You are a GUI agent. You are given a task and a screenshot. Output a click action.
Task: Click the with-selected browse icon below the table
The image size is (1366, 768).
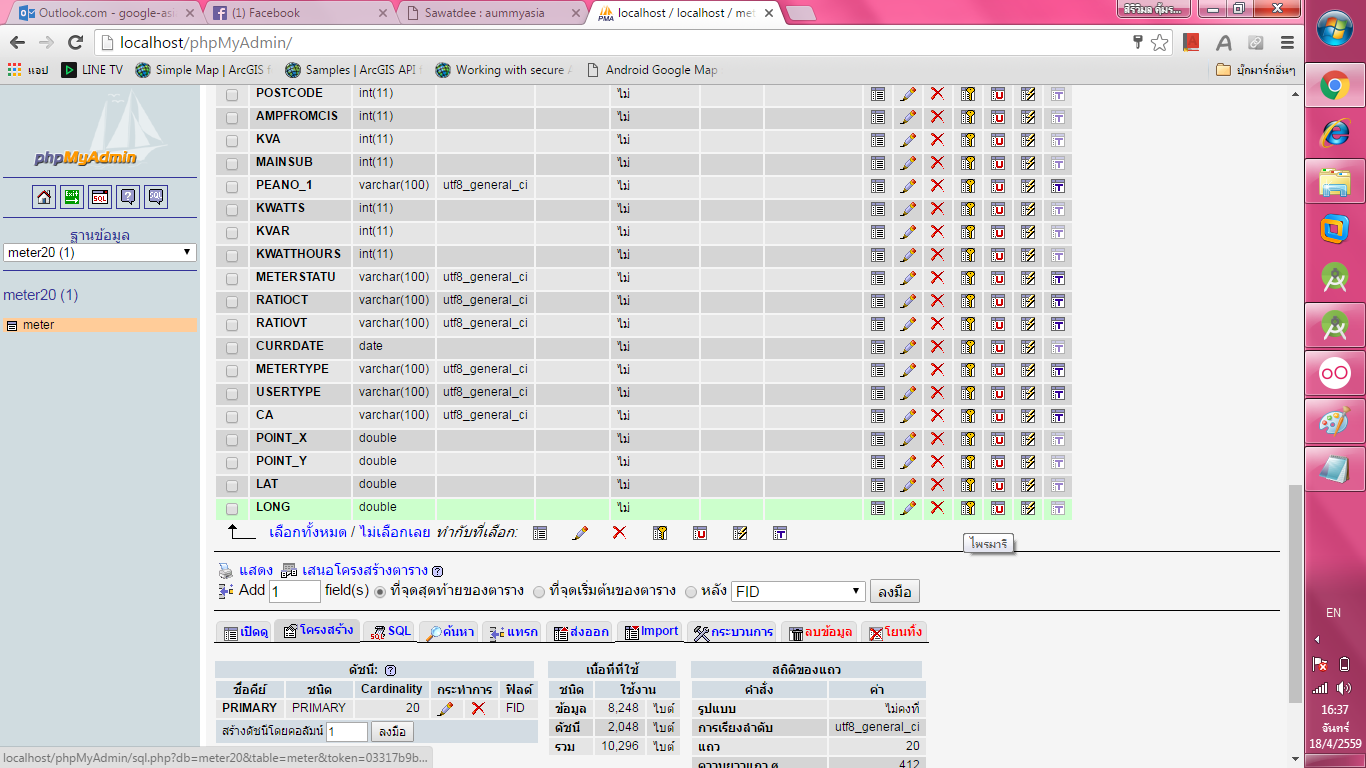[x=540, y=533]
